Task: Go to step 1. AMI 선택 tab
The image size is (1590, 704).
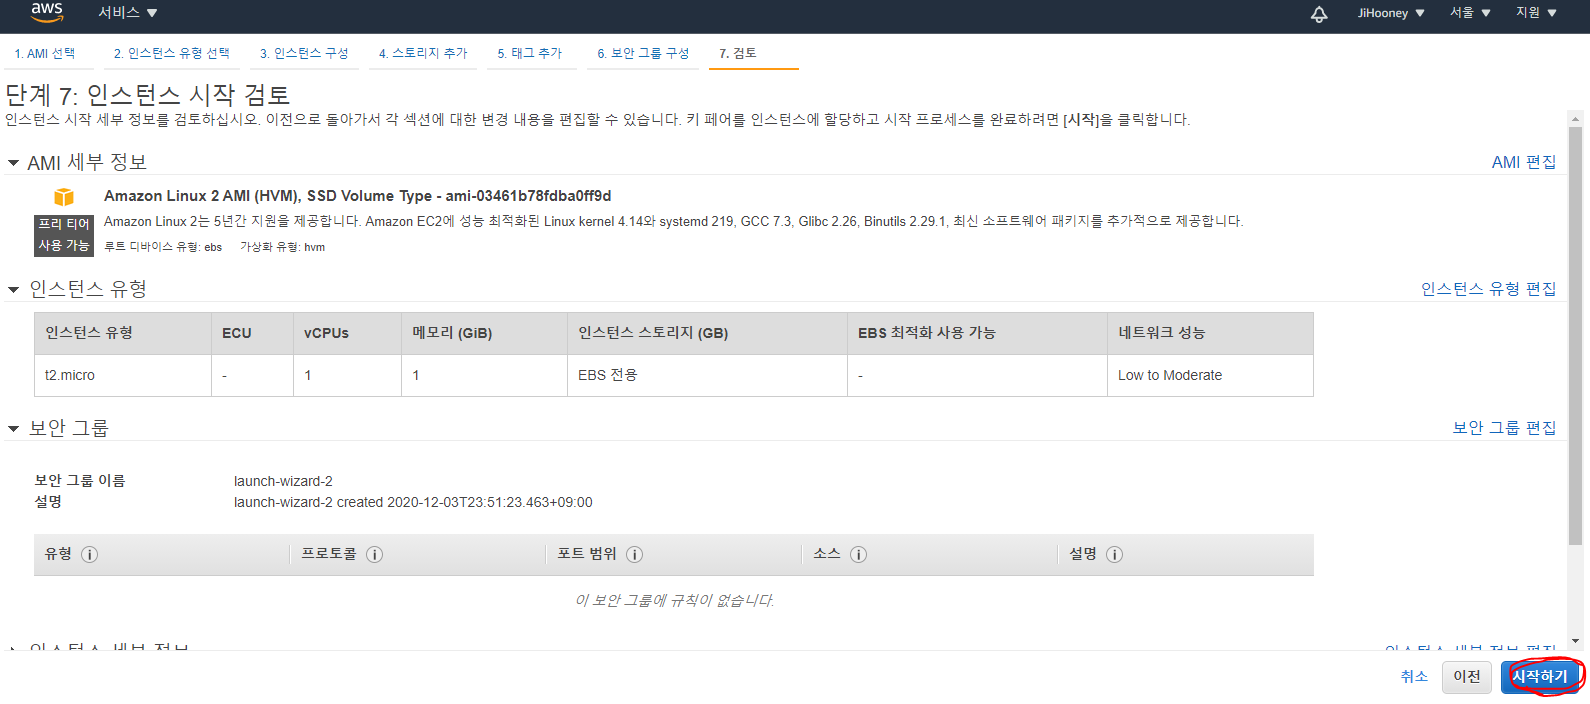Action: tap(45, 54)
